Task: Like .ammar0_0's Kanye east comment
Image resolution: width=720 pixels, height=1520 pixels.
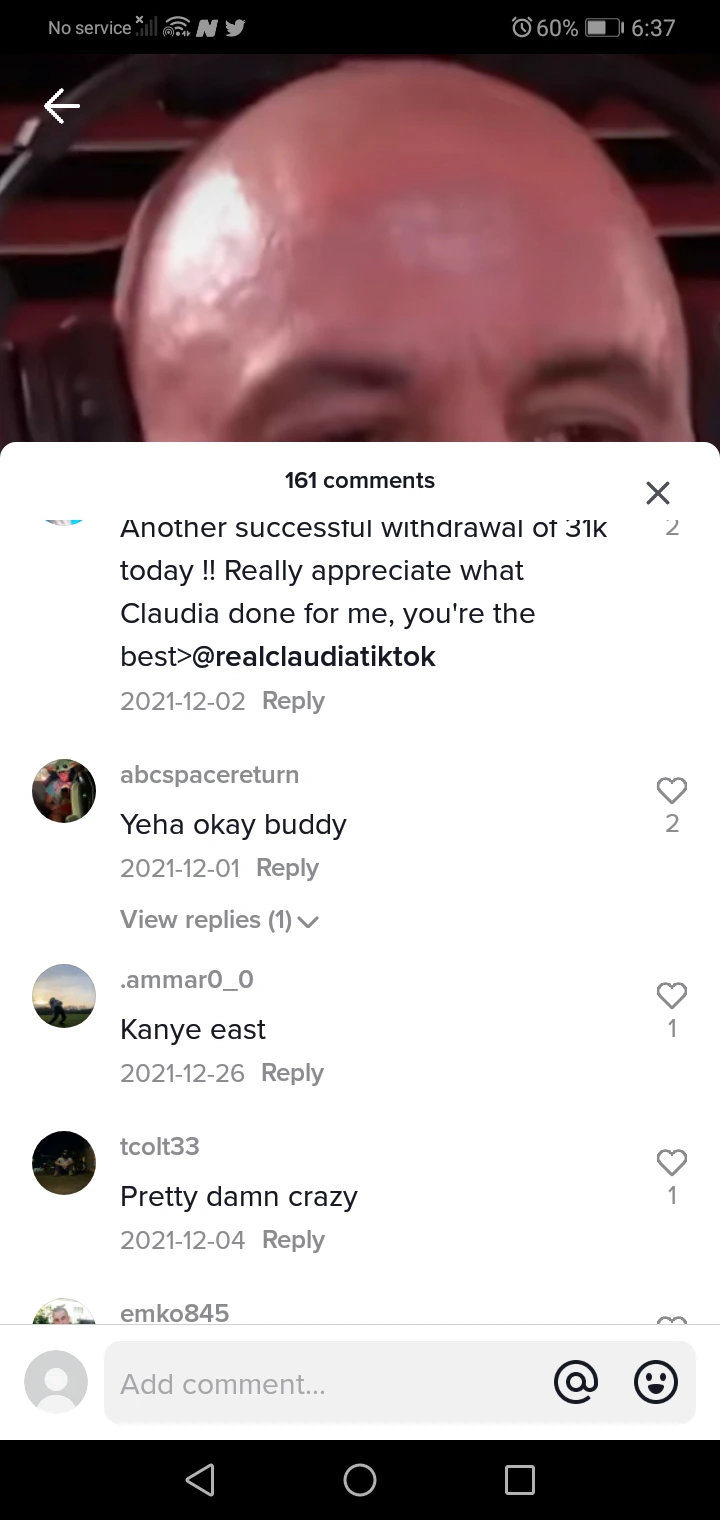Action: coord(672,995)
